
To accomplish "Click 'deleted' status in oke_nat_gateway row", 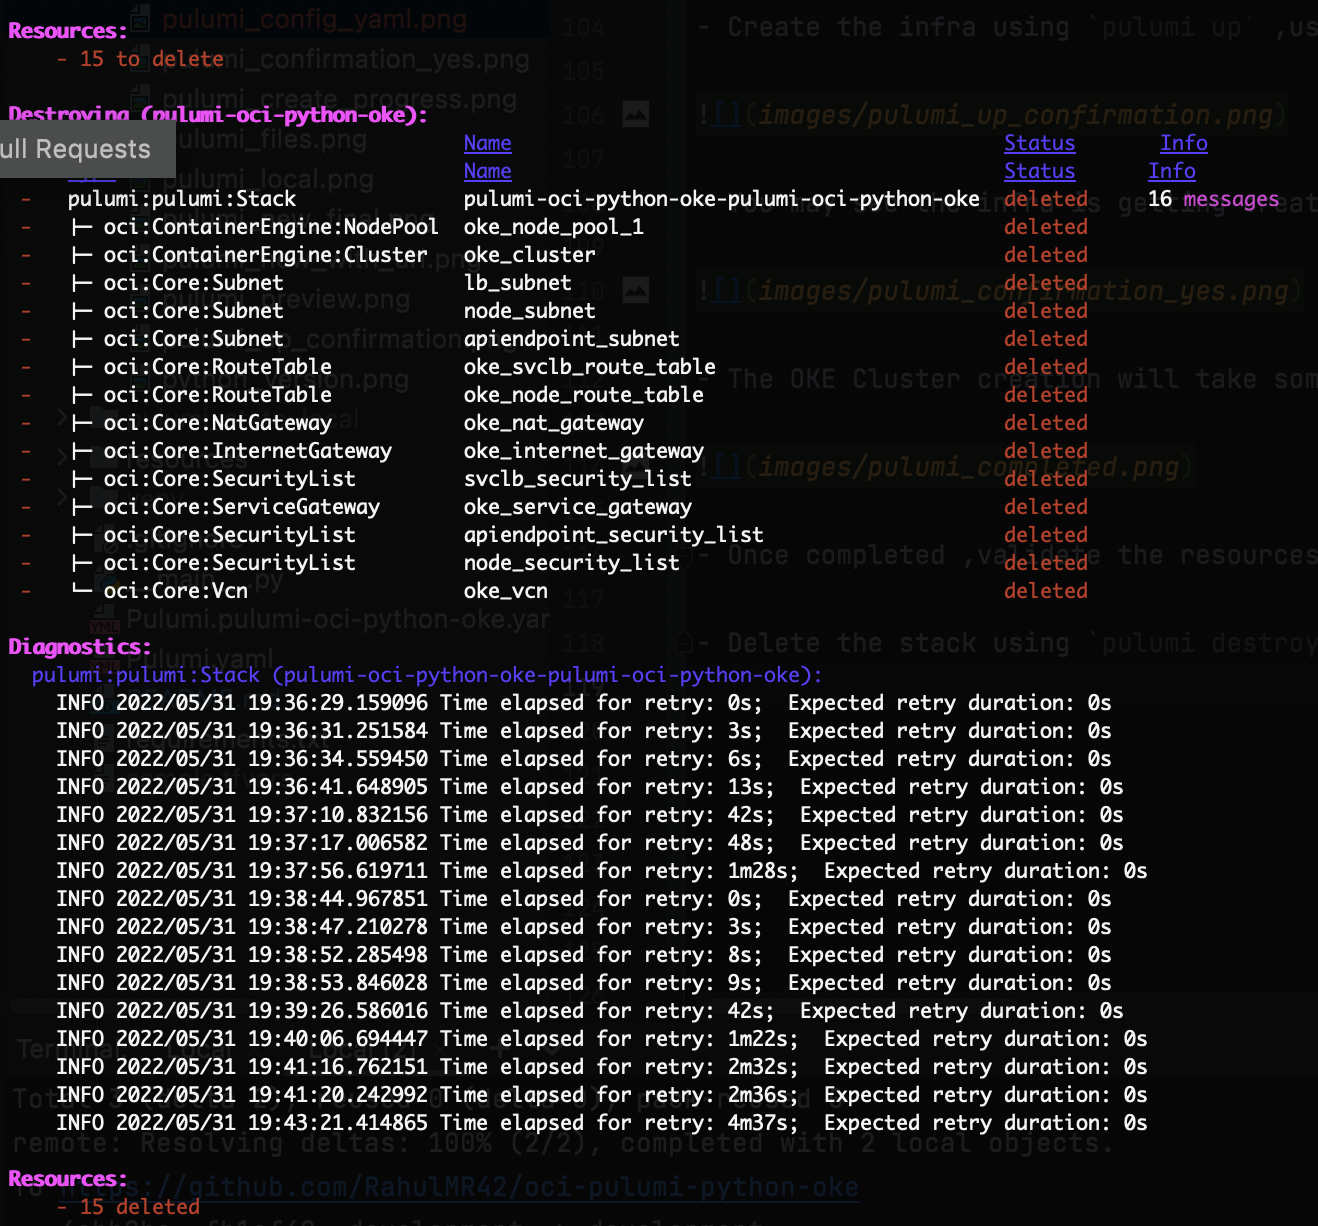I will 1046,423.
